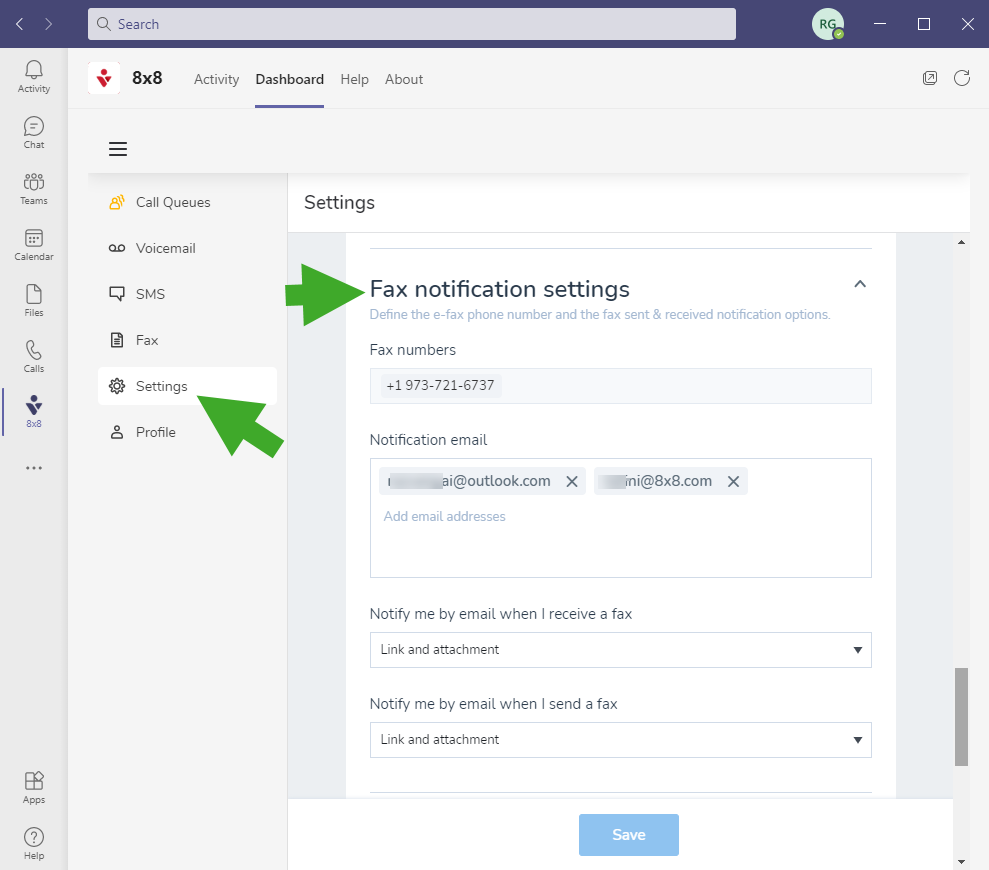Remove the outlook.com notification email
989x870 pixels.
[572, 482]
